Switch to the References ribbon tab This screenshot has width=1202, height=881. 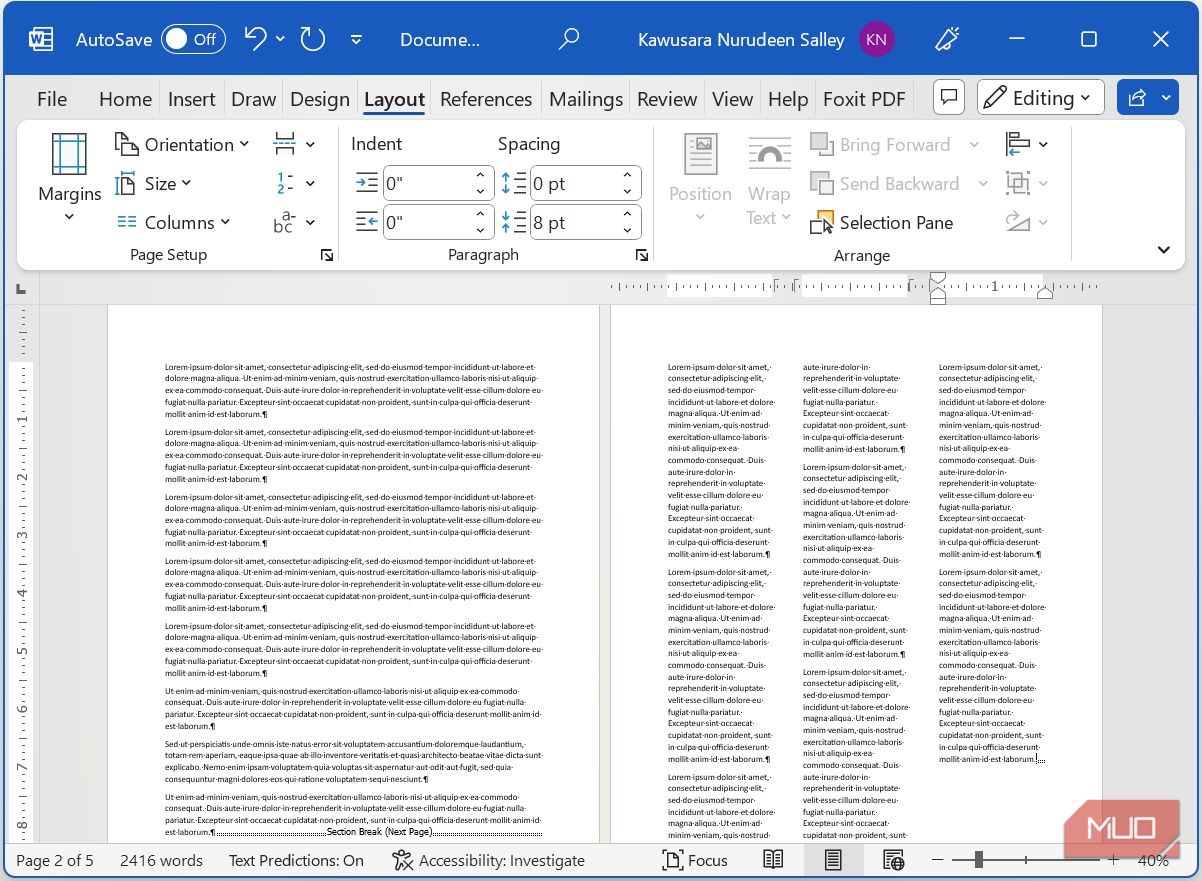coord(486,98)
